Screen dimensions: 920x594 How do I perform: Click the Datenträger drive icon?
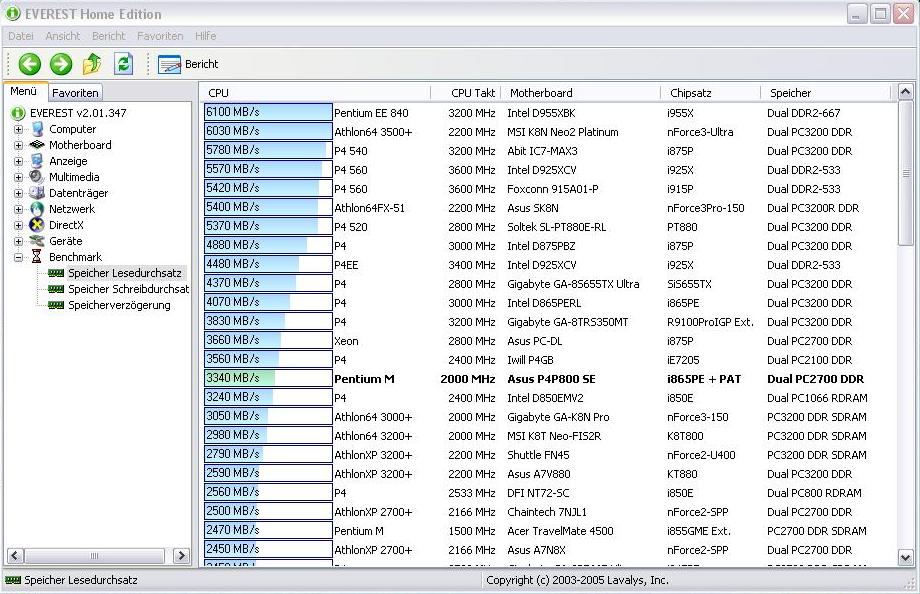(x=37, y=192)
